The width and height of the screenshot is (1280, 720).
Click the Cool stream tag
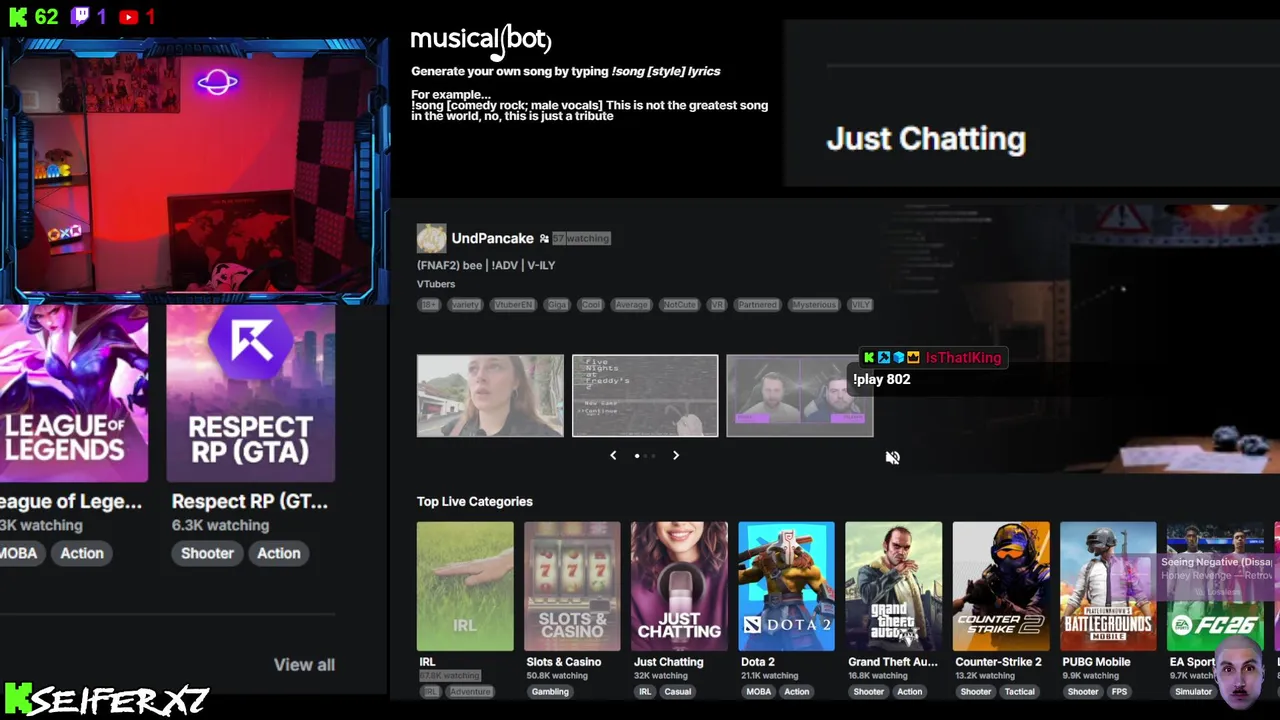pos(591,305)
